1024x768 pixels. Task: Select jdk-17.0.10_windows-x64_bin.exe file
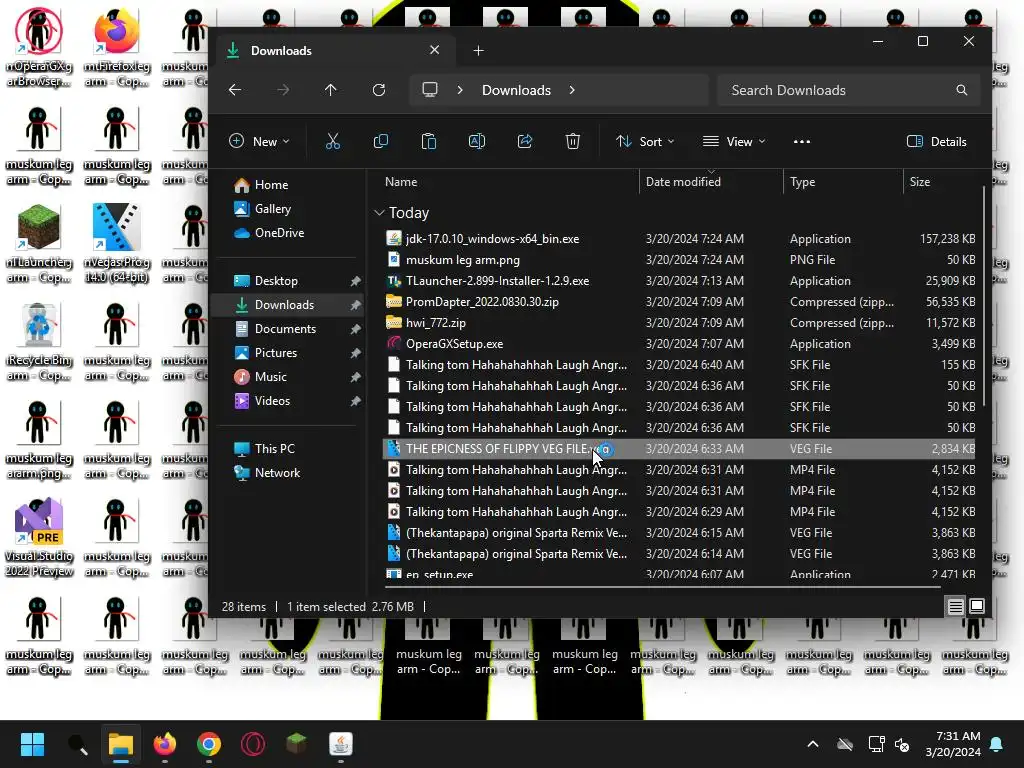(x=679, y=239)
